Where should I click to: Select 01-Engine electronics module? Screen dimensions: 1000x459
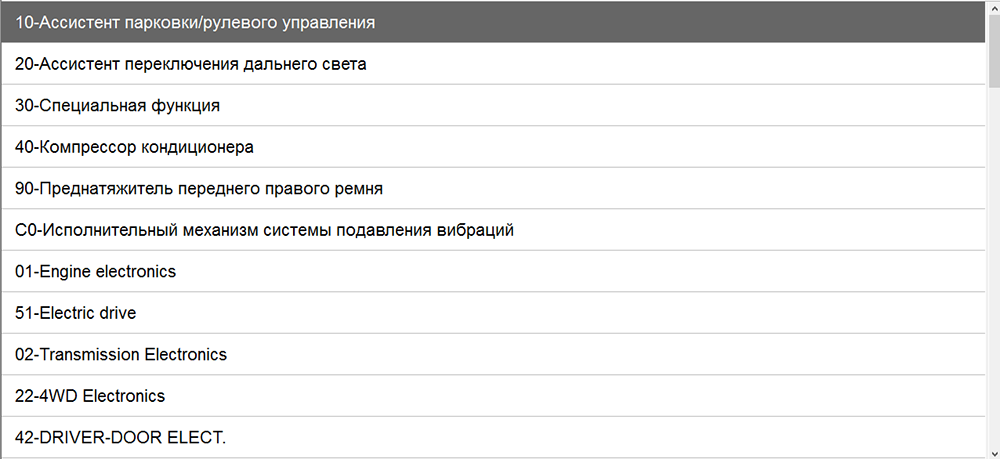tap(96, 271)
